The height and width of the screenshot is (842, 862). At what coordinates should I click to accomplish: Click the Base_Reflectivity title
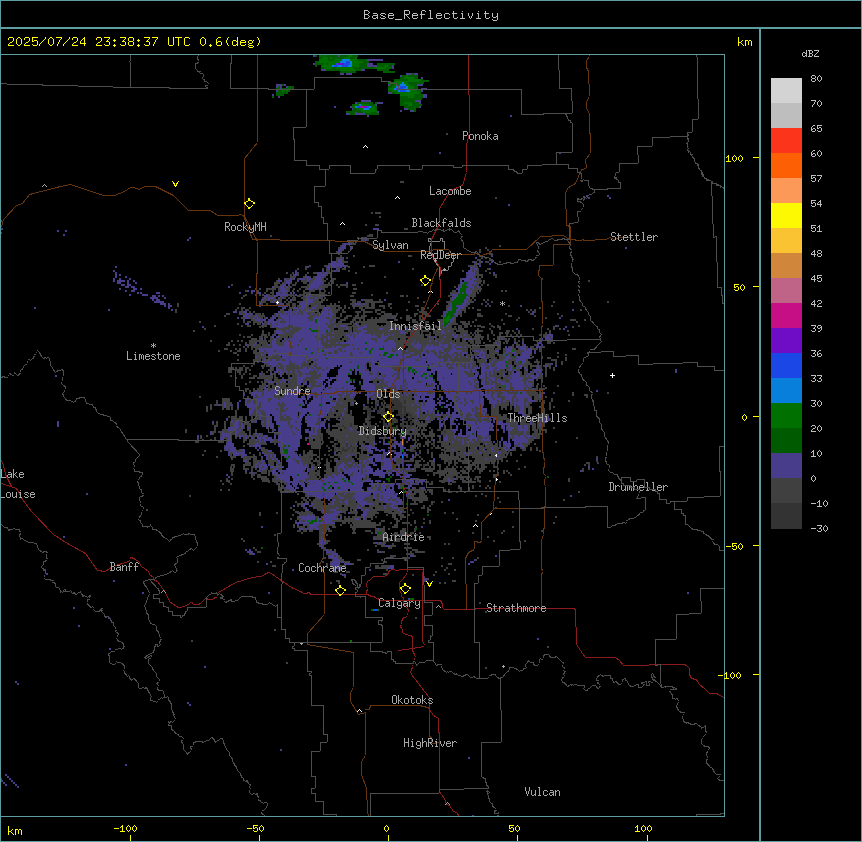(x=431, y=15)
